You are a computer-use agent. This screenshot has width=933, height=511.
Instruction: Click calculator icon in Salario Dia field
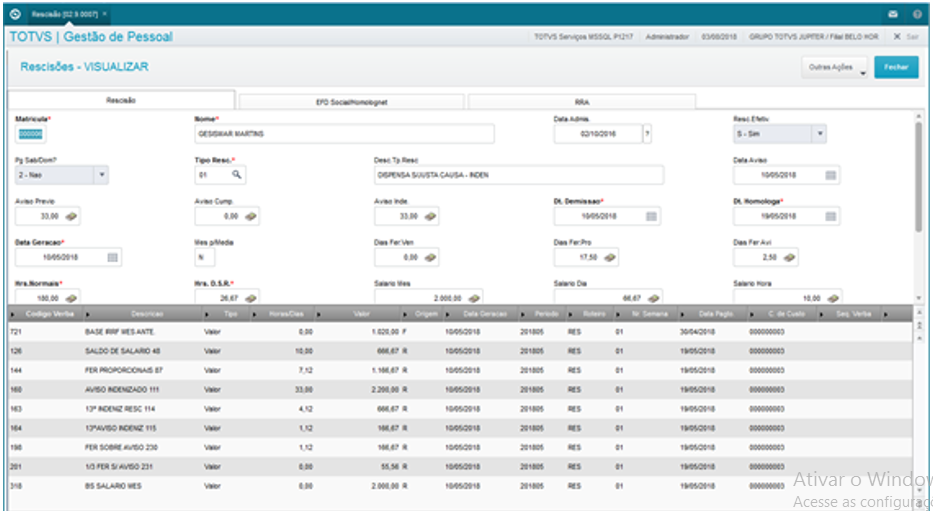coord(654,298)
